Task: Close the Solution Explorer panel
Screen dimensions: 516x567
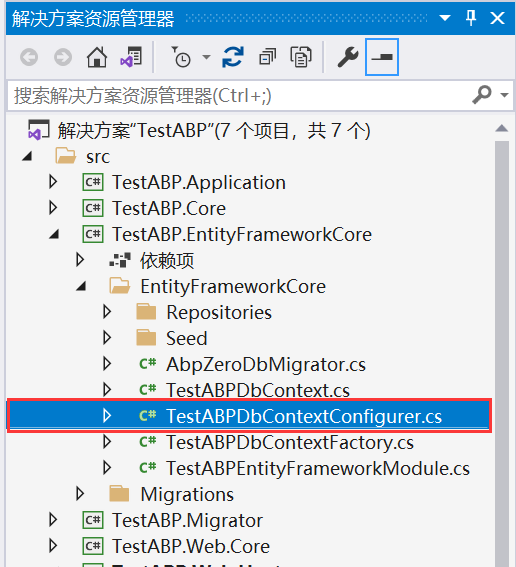Action: 497,18
